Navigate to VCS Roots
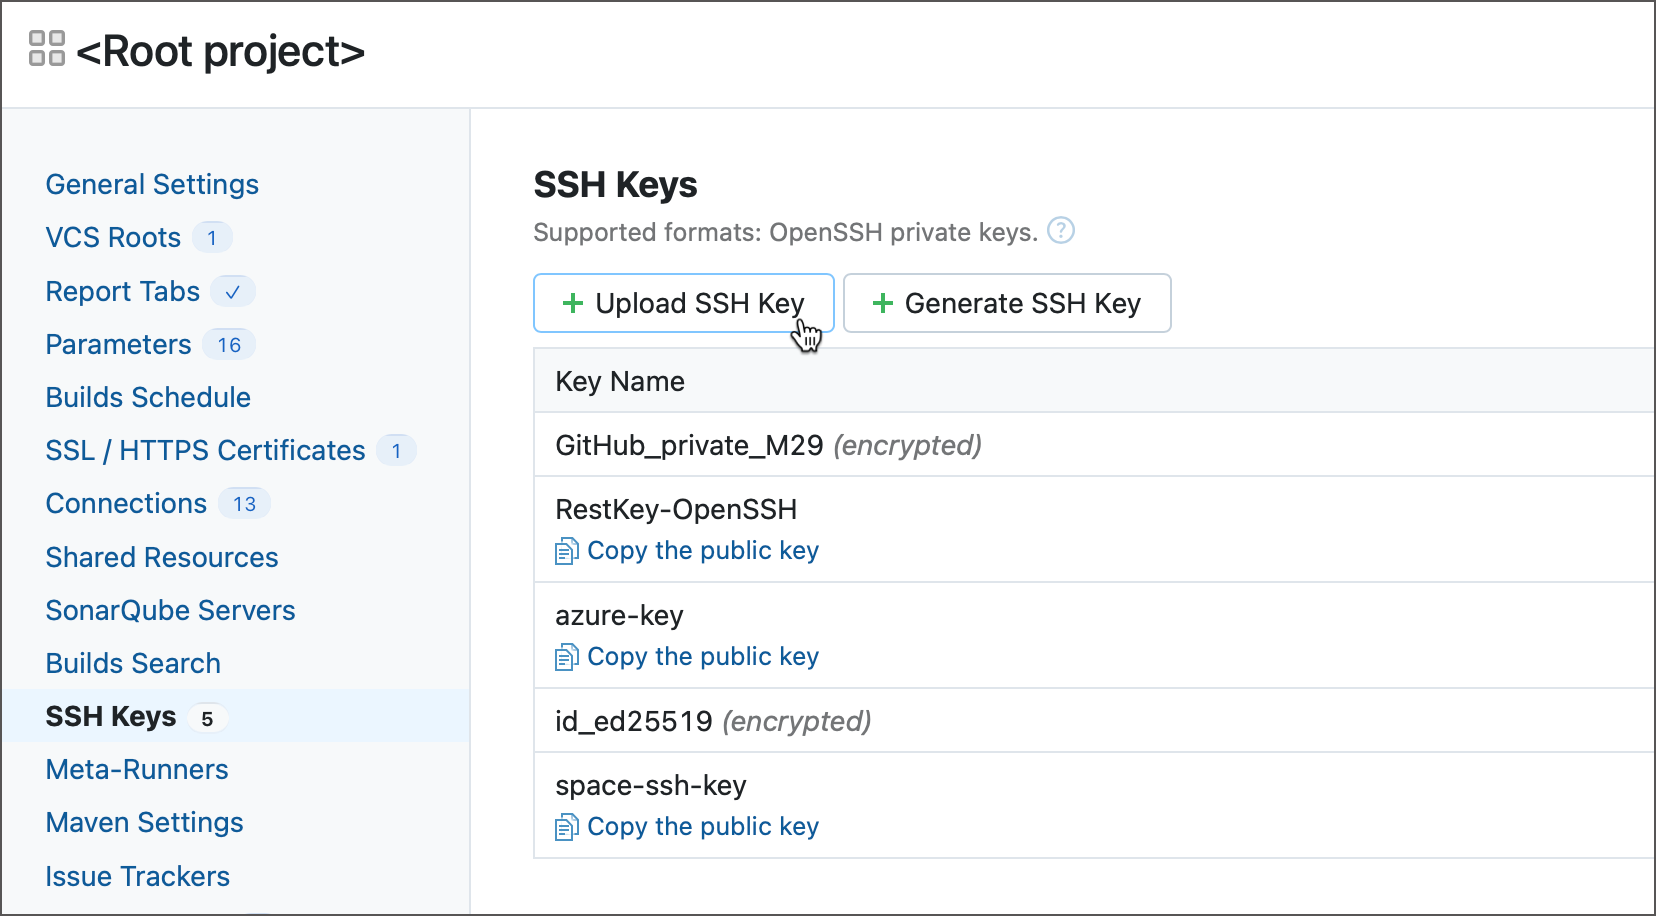The image size is (1656, 916). [113, 237]
